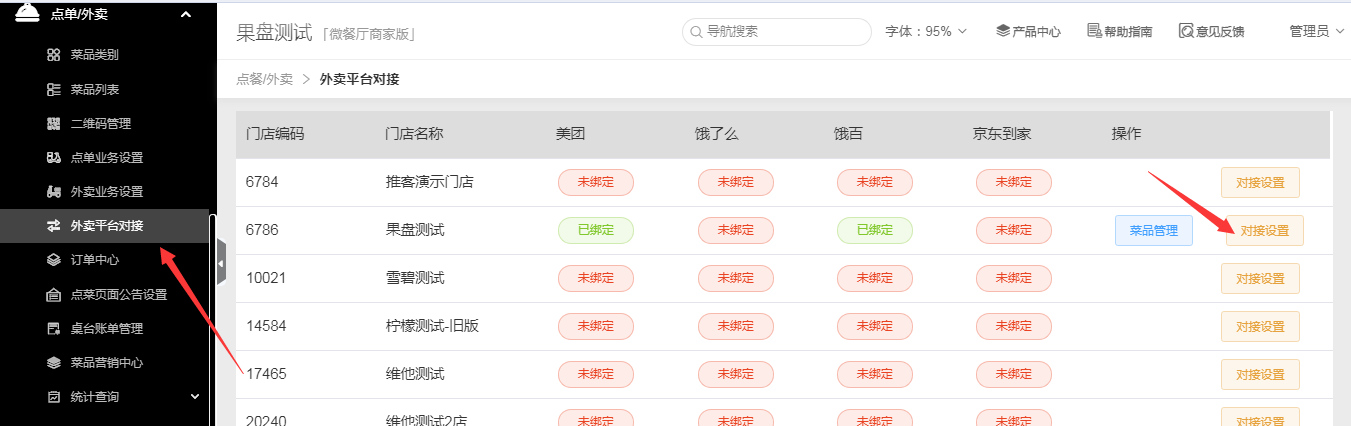
Task: Click the 桌台账单管理 icon
Action: [54, 328]
